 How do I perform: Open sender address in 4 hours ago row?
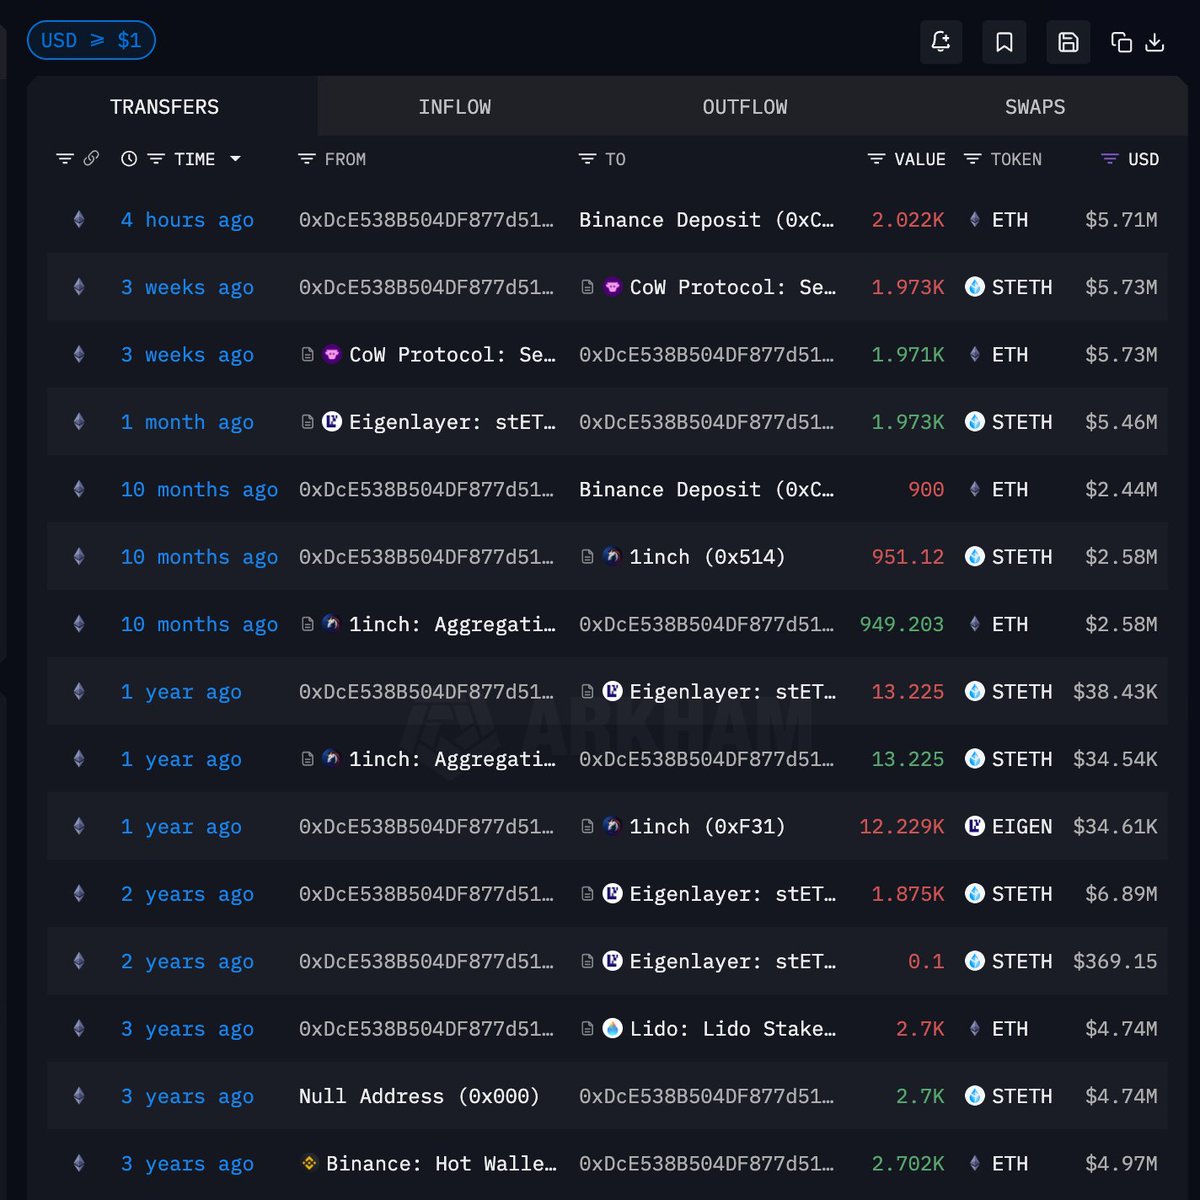[x=426, y=220]
